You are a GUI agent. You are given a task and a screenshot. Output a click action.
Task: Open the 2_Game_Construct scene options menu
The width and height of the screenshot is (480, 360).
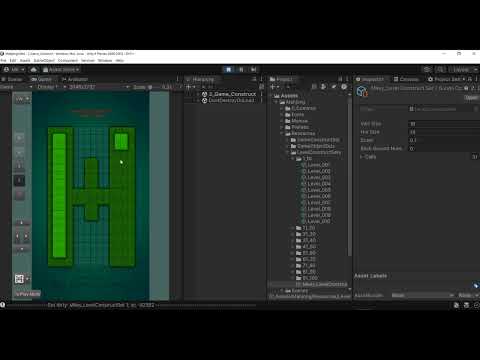pos(262,94)
